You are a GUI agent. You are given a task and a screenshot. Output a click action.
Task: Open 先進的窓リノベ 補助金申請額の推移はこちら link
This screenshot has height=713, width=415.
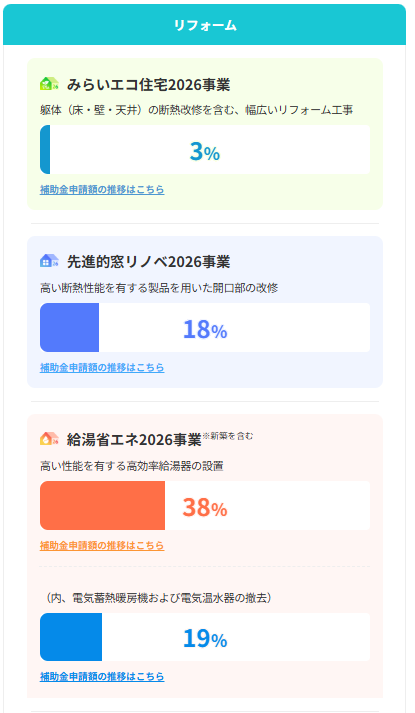(102, 367)
